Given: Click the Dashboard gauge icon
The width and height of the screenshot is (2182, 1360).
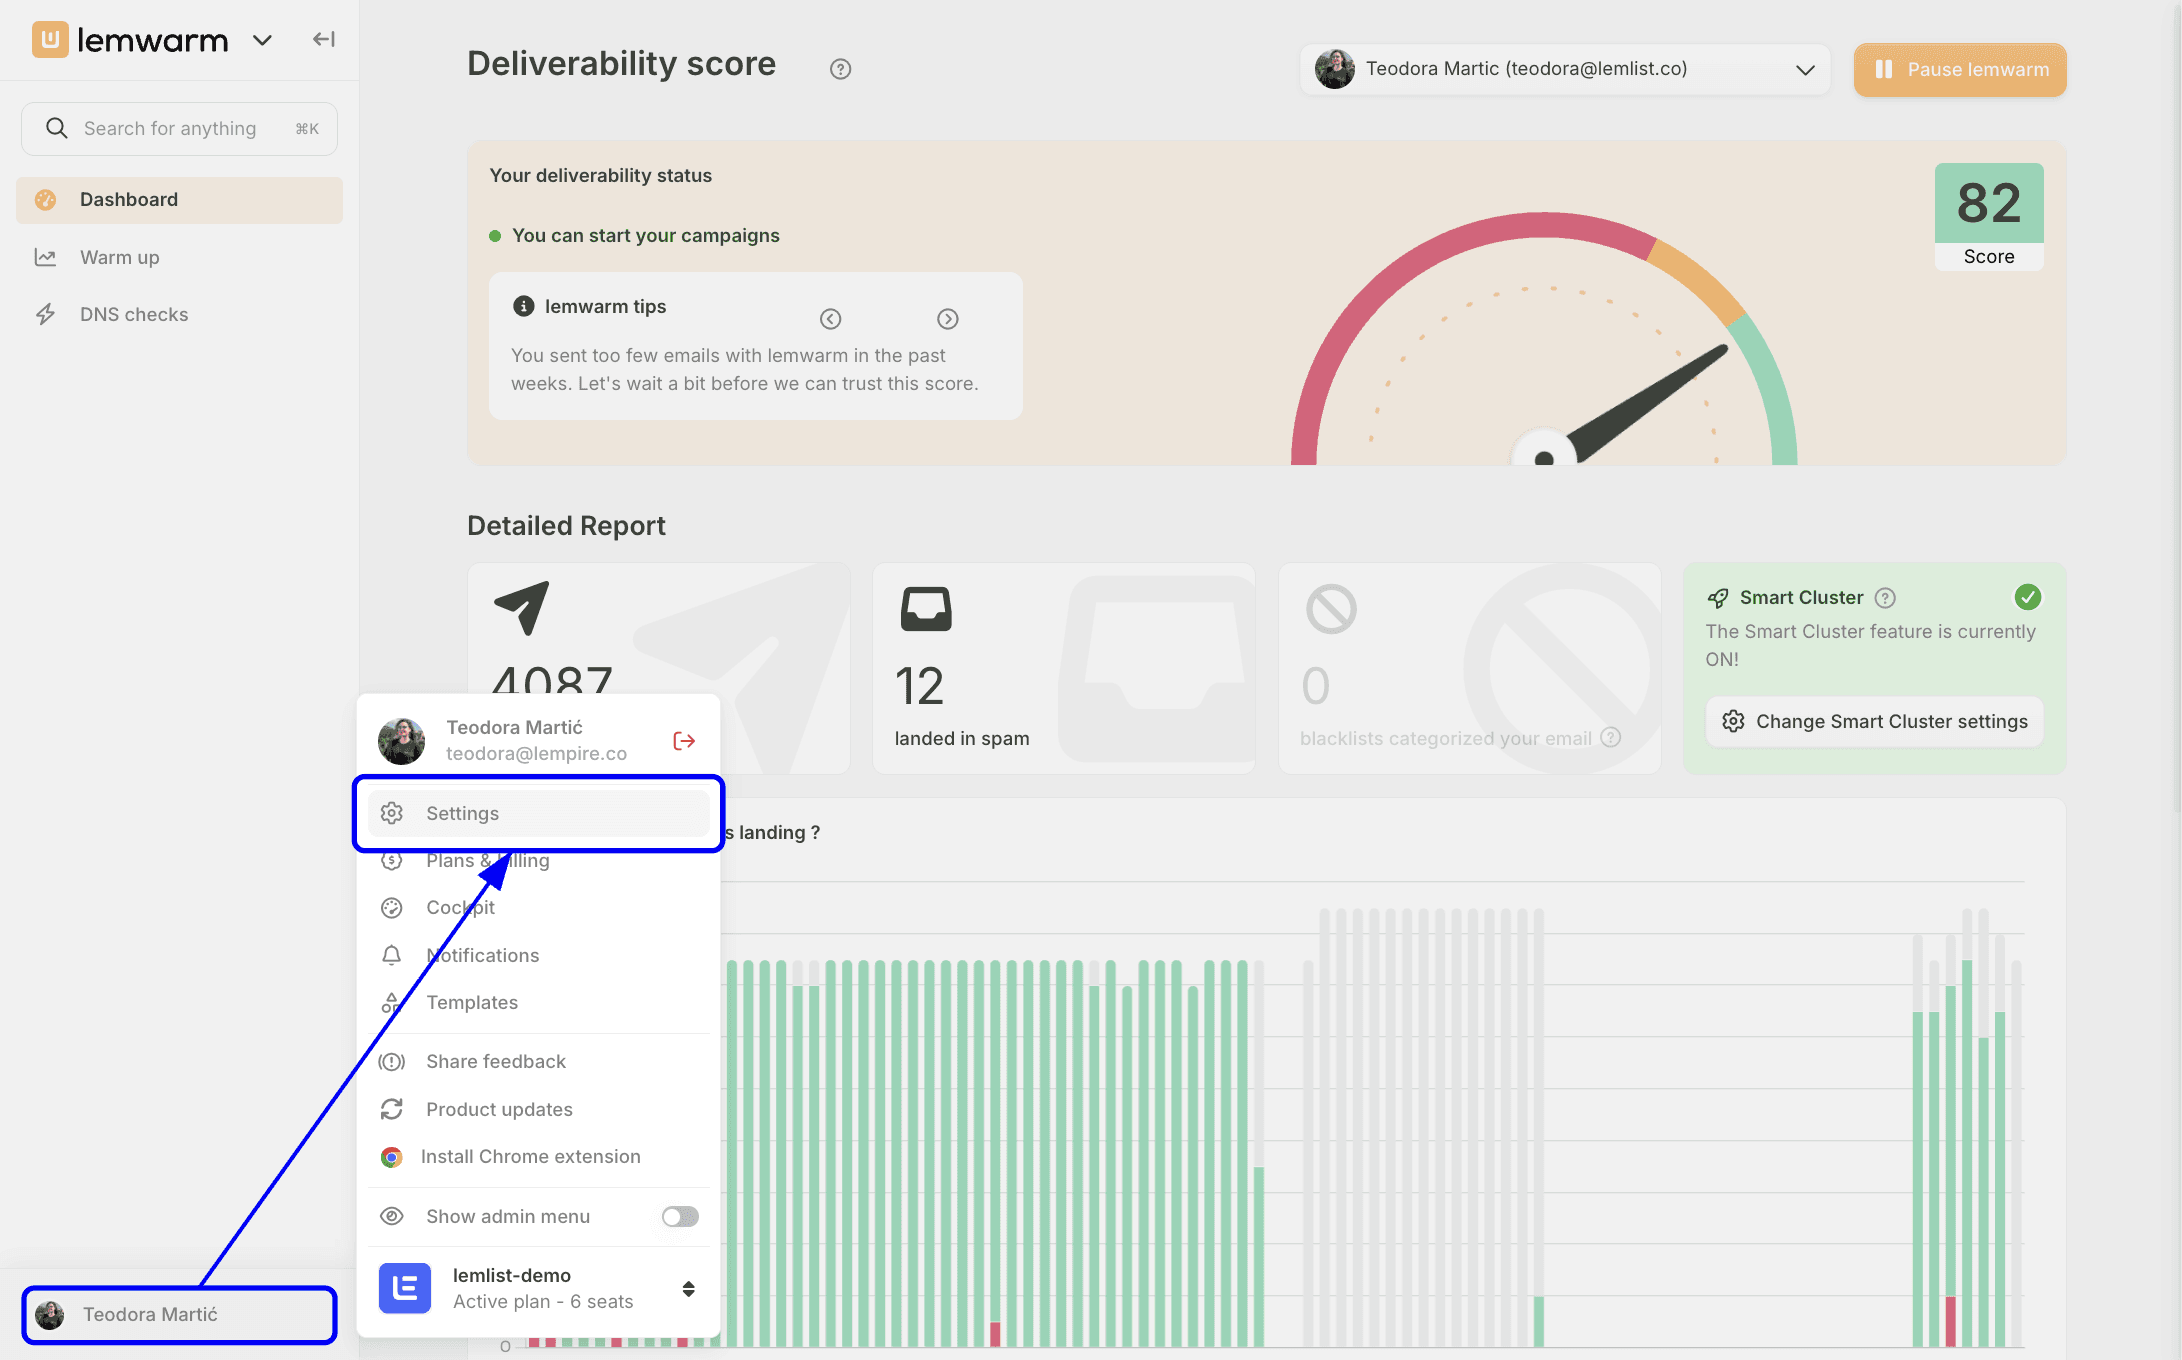Looking at the screenshot, I should point(45,199).
